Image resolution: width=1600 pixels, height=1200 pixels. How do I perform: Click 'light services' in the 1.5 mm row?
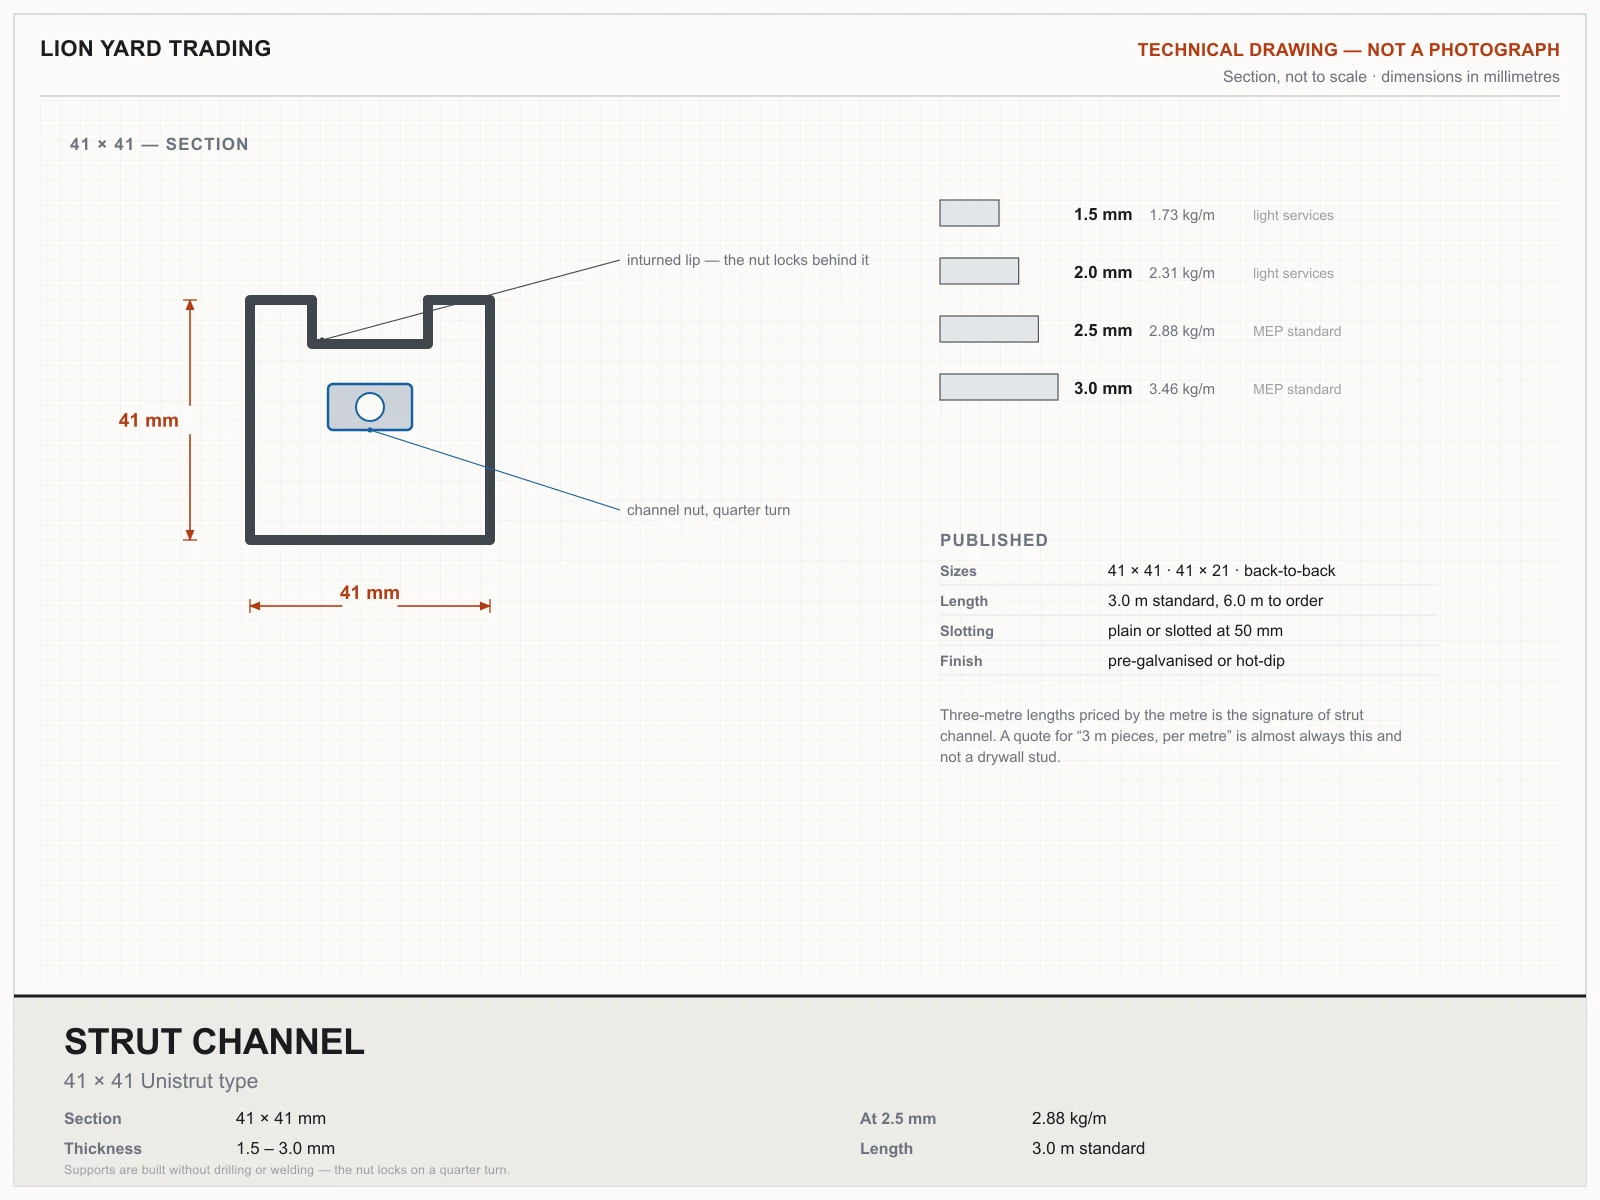(1293, 215)
